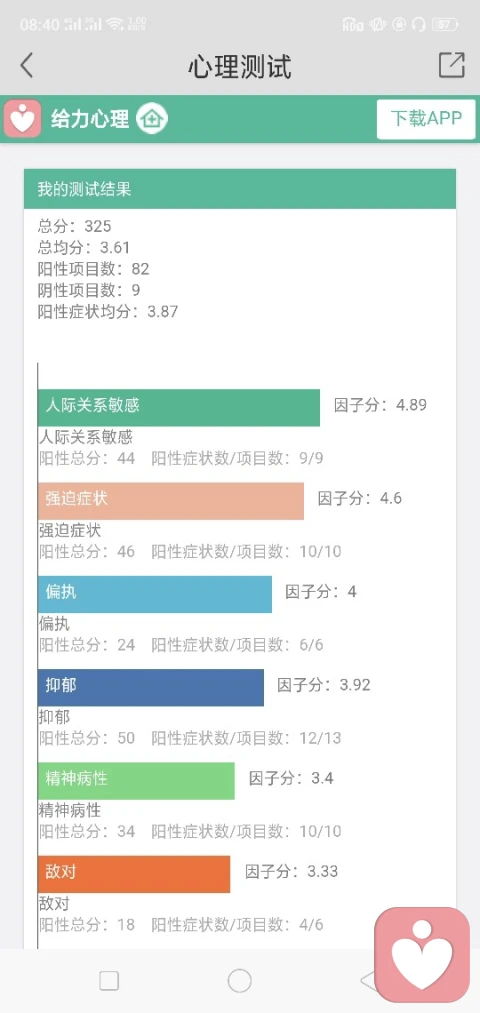Image resolution: width=480 pixels, height=1013 pixels.
Task: Tap the back arrow in header
Action: click(26, 66)
